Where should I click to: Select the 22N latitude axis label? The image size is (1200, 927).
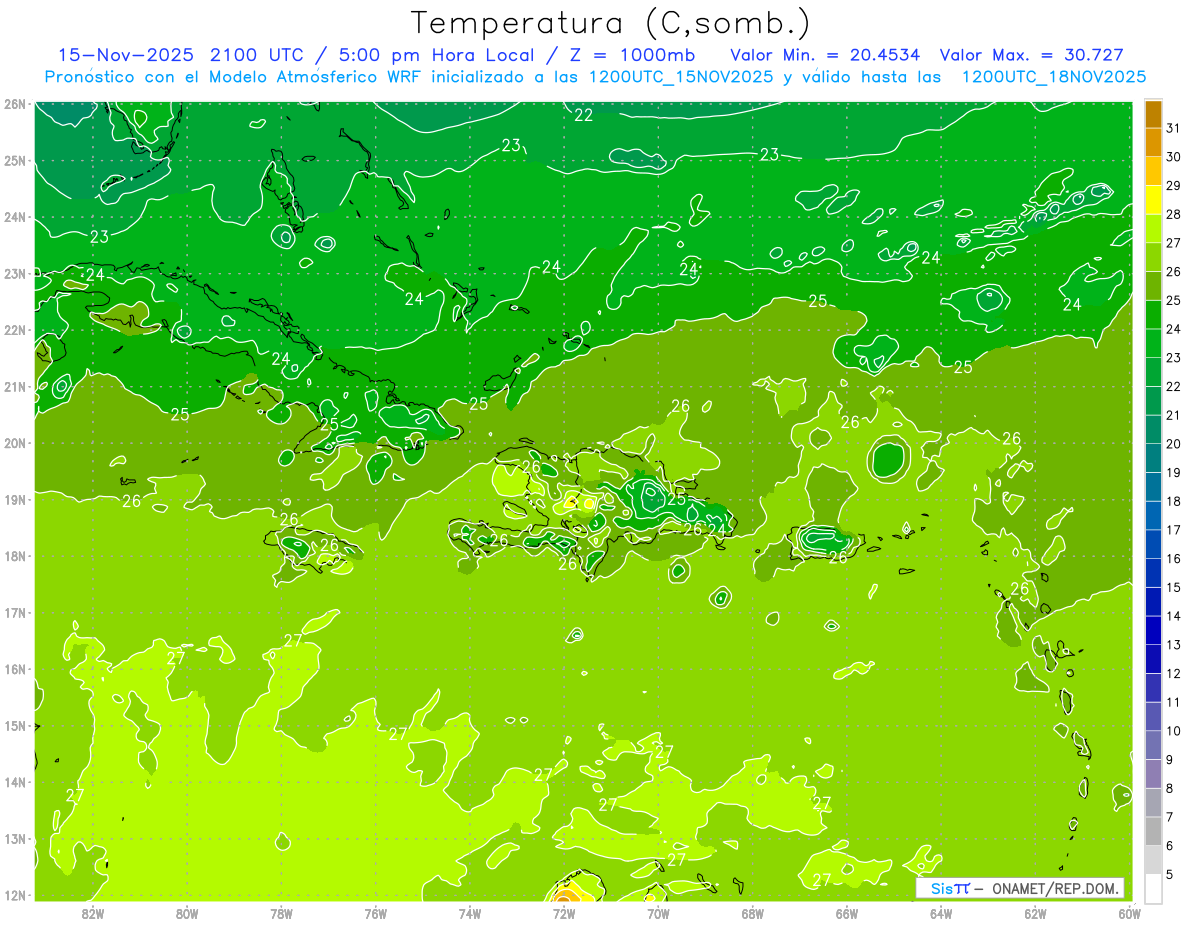point(14,330)
